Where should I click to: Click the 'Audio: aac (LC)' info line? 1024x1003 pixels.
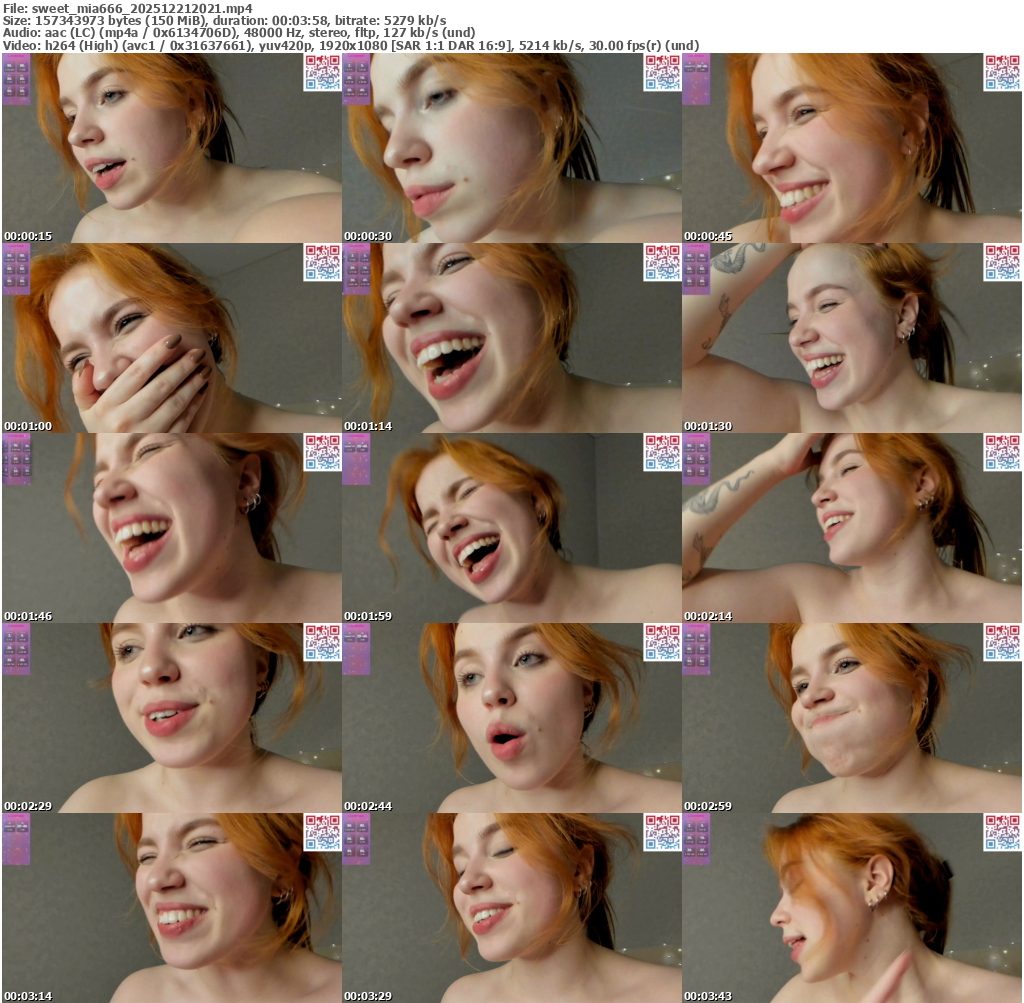(239, 33)
